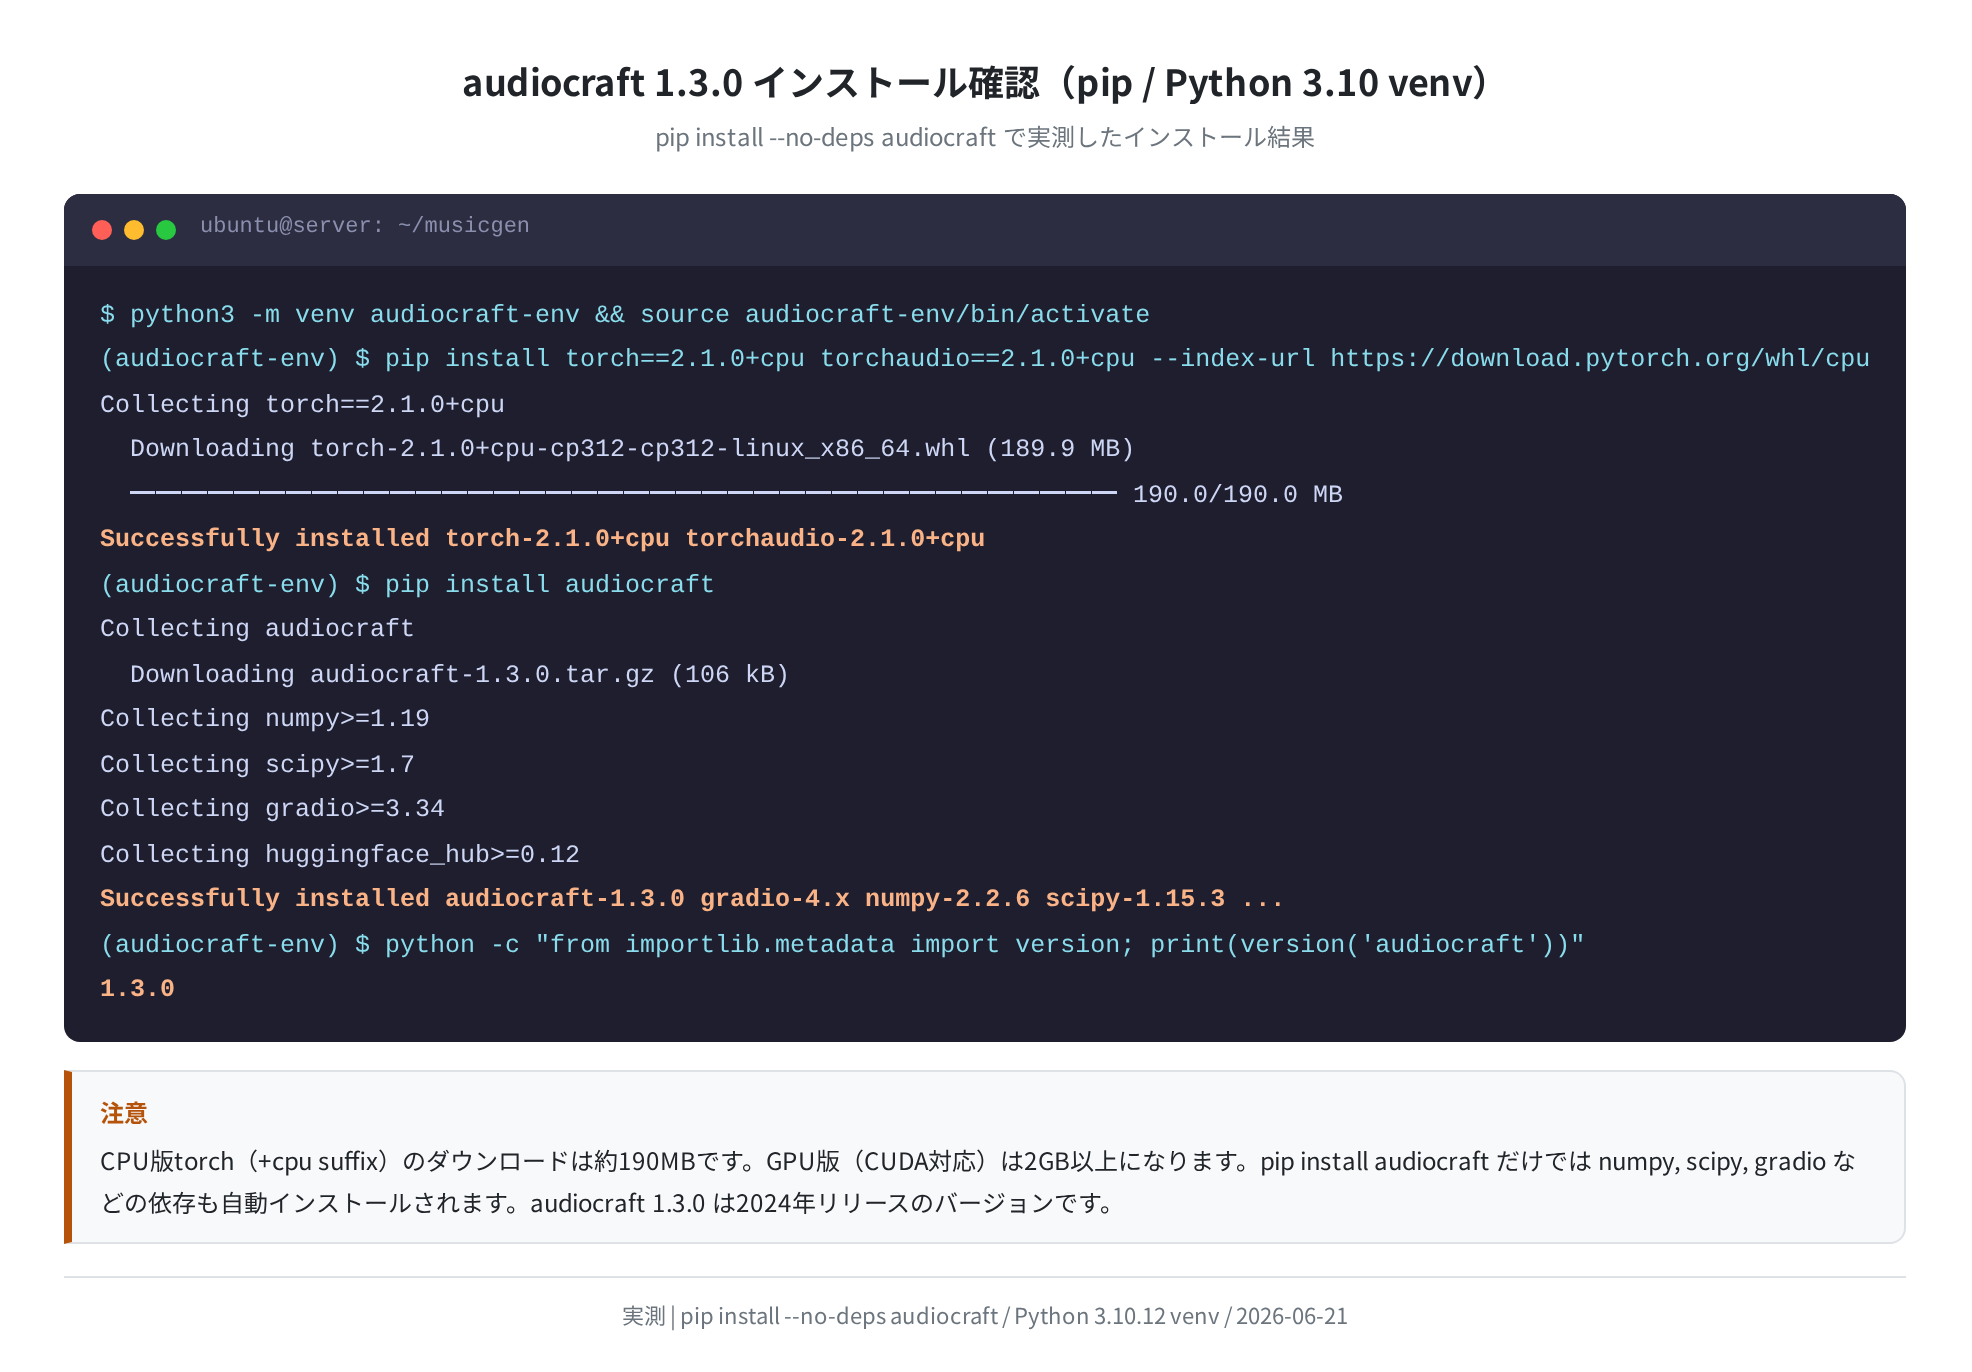Click the yellow minimize dot in terminal header
This screenshot has height=1372, width=1972.
pos(134,230)
